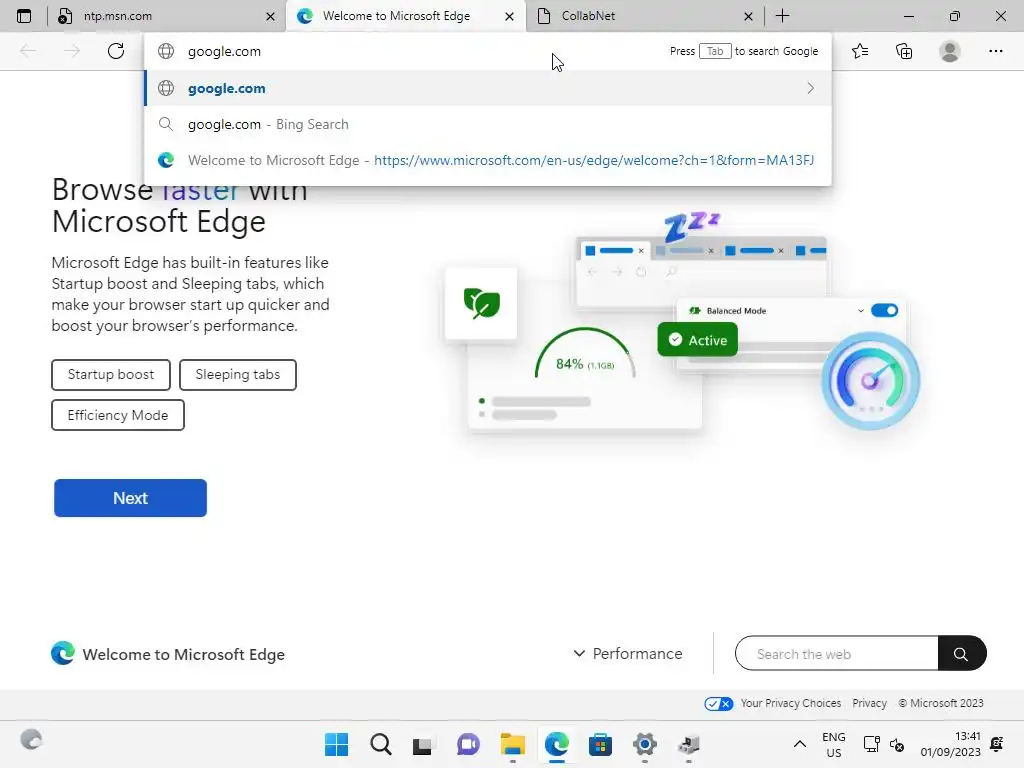Open the Chat app on taskbar

(x=468, y=744)
